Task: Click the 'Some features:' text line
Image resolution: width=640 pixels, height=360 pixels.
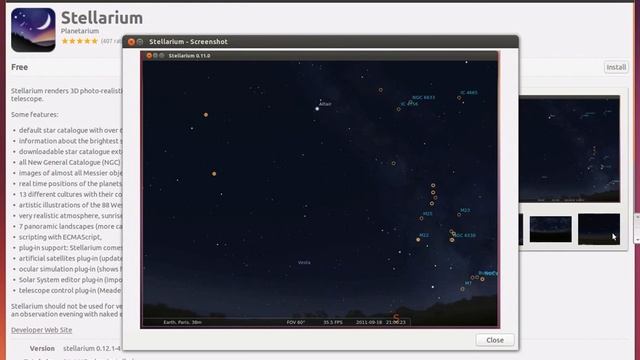Action: [35, 115]
